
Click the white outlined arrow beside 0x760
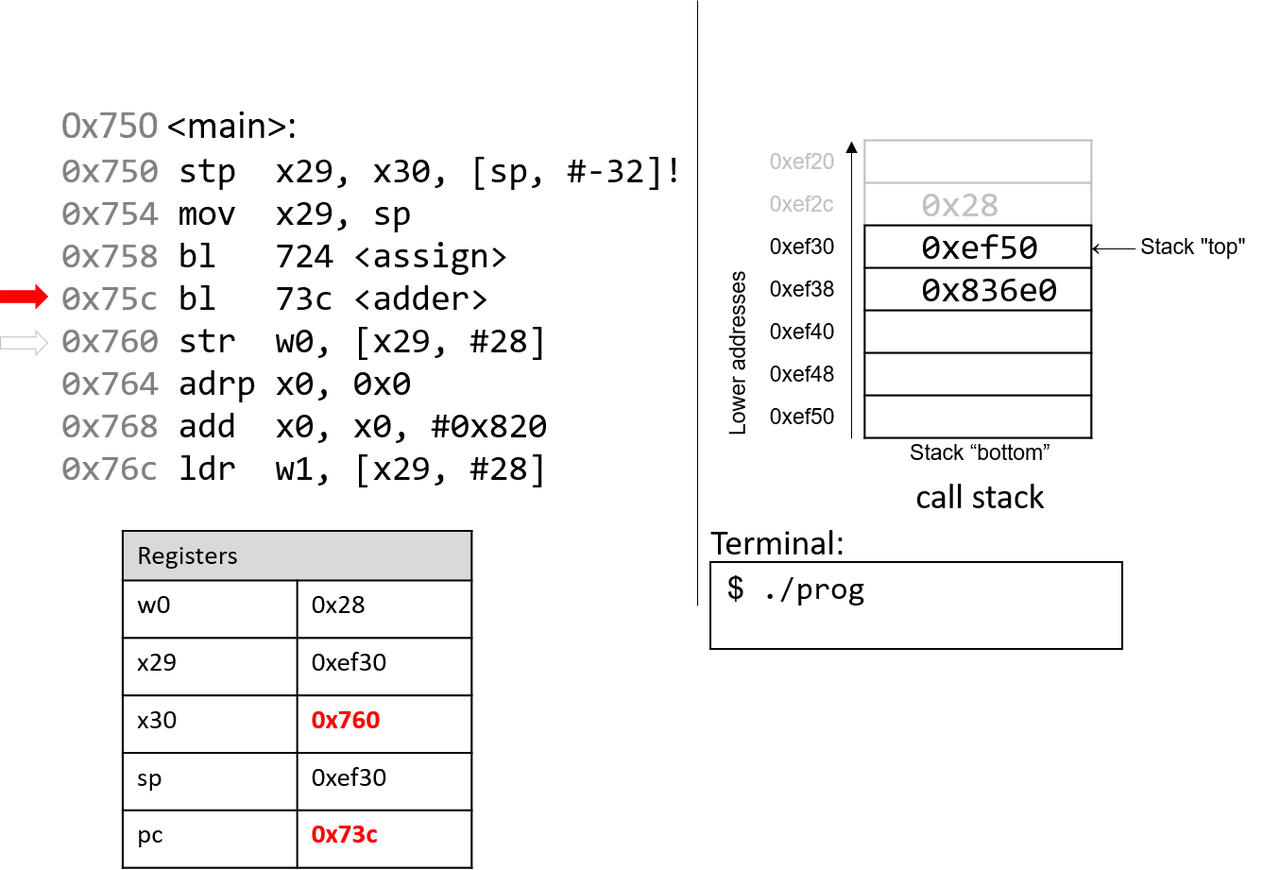pos(24,343)
